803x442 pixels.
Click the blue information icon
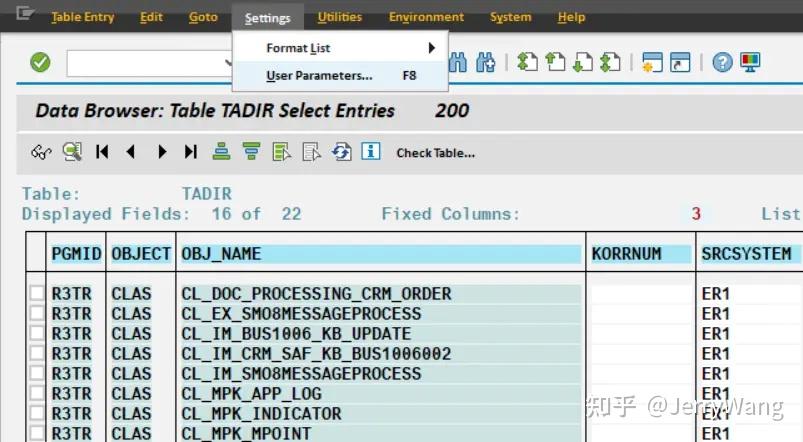click(x=371, y=151)
